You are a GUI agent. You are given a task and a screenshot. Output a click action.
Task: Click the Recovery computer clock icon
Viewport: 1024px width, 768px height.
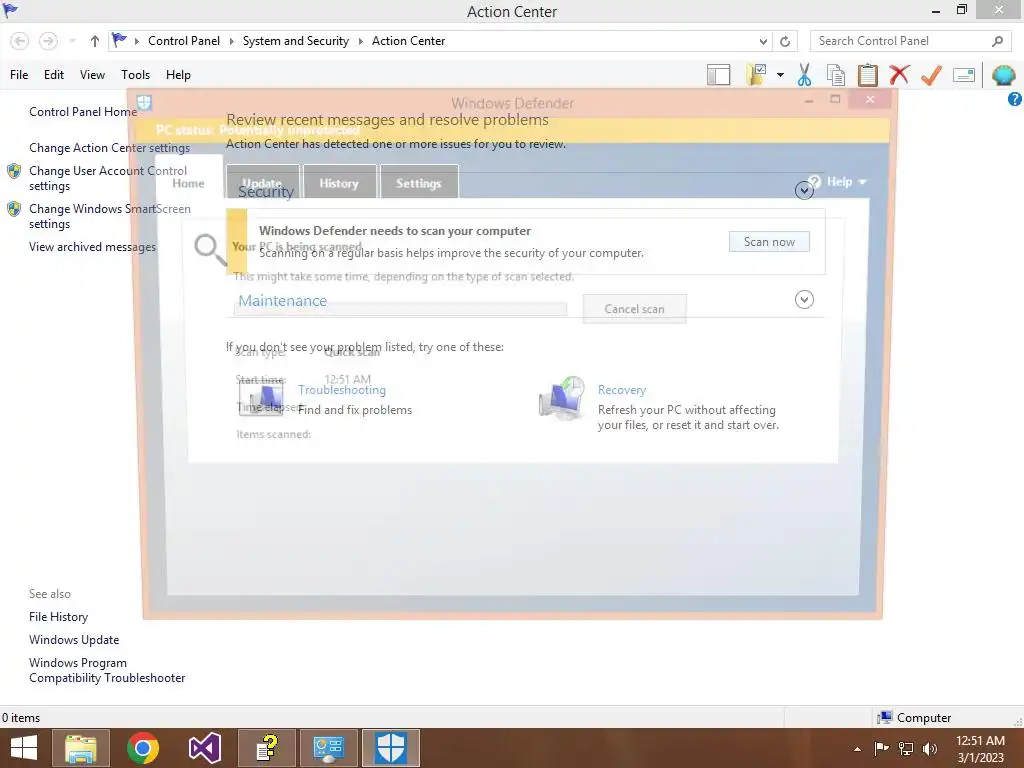tap(562, 398)
